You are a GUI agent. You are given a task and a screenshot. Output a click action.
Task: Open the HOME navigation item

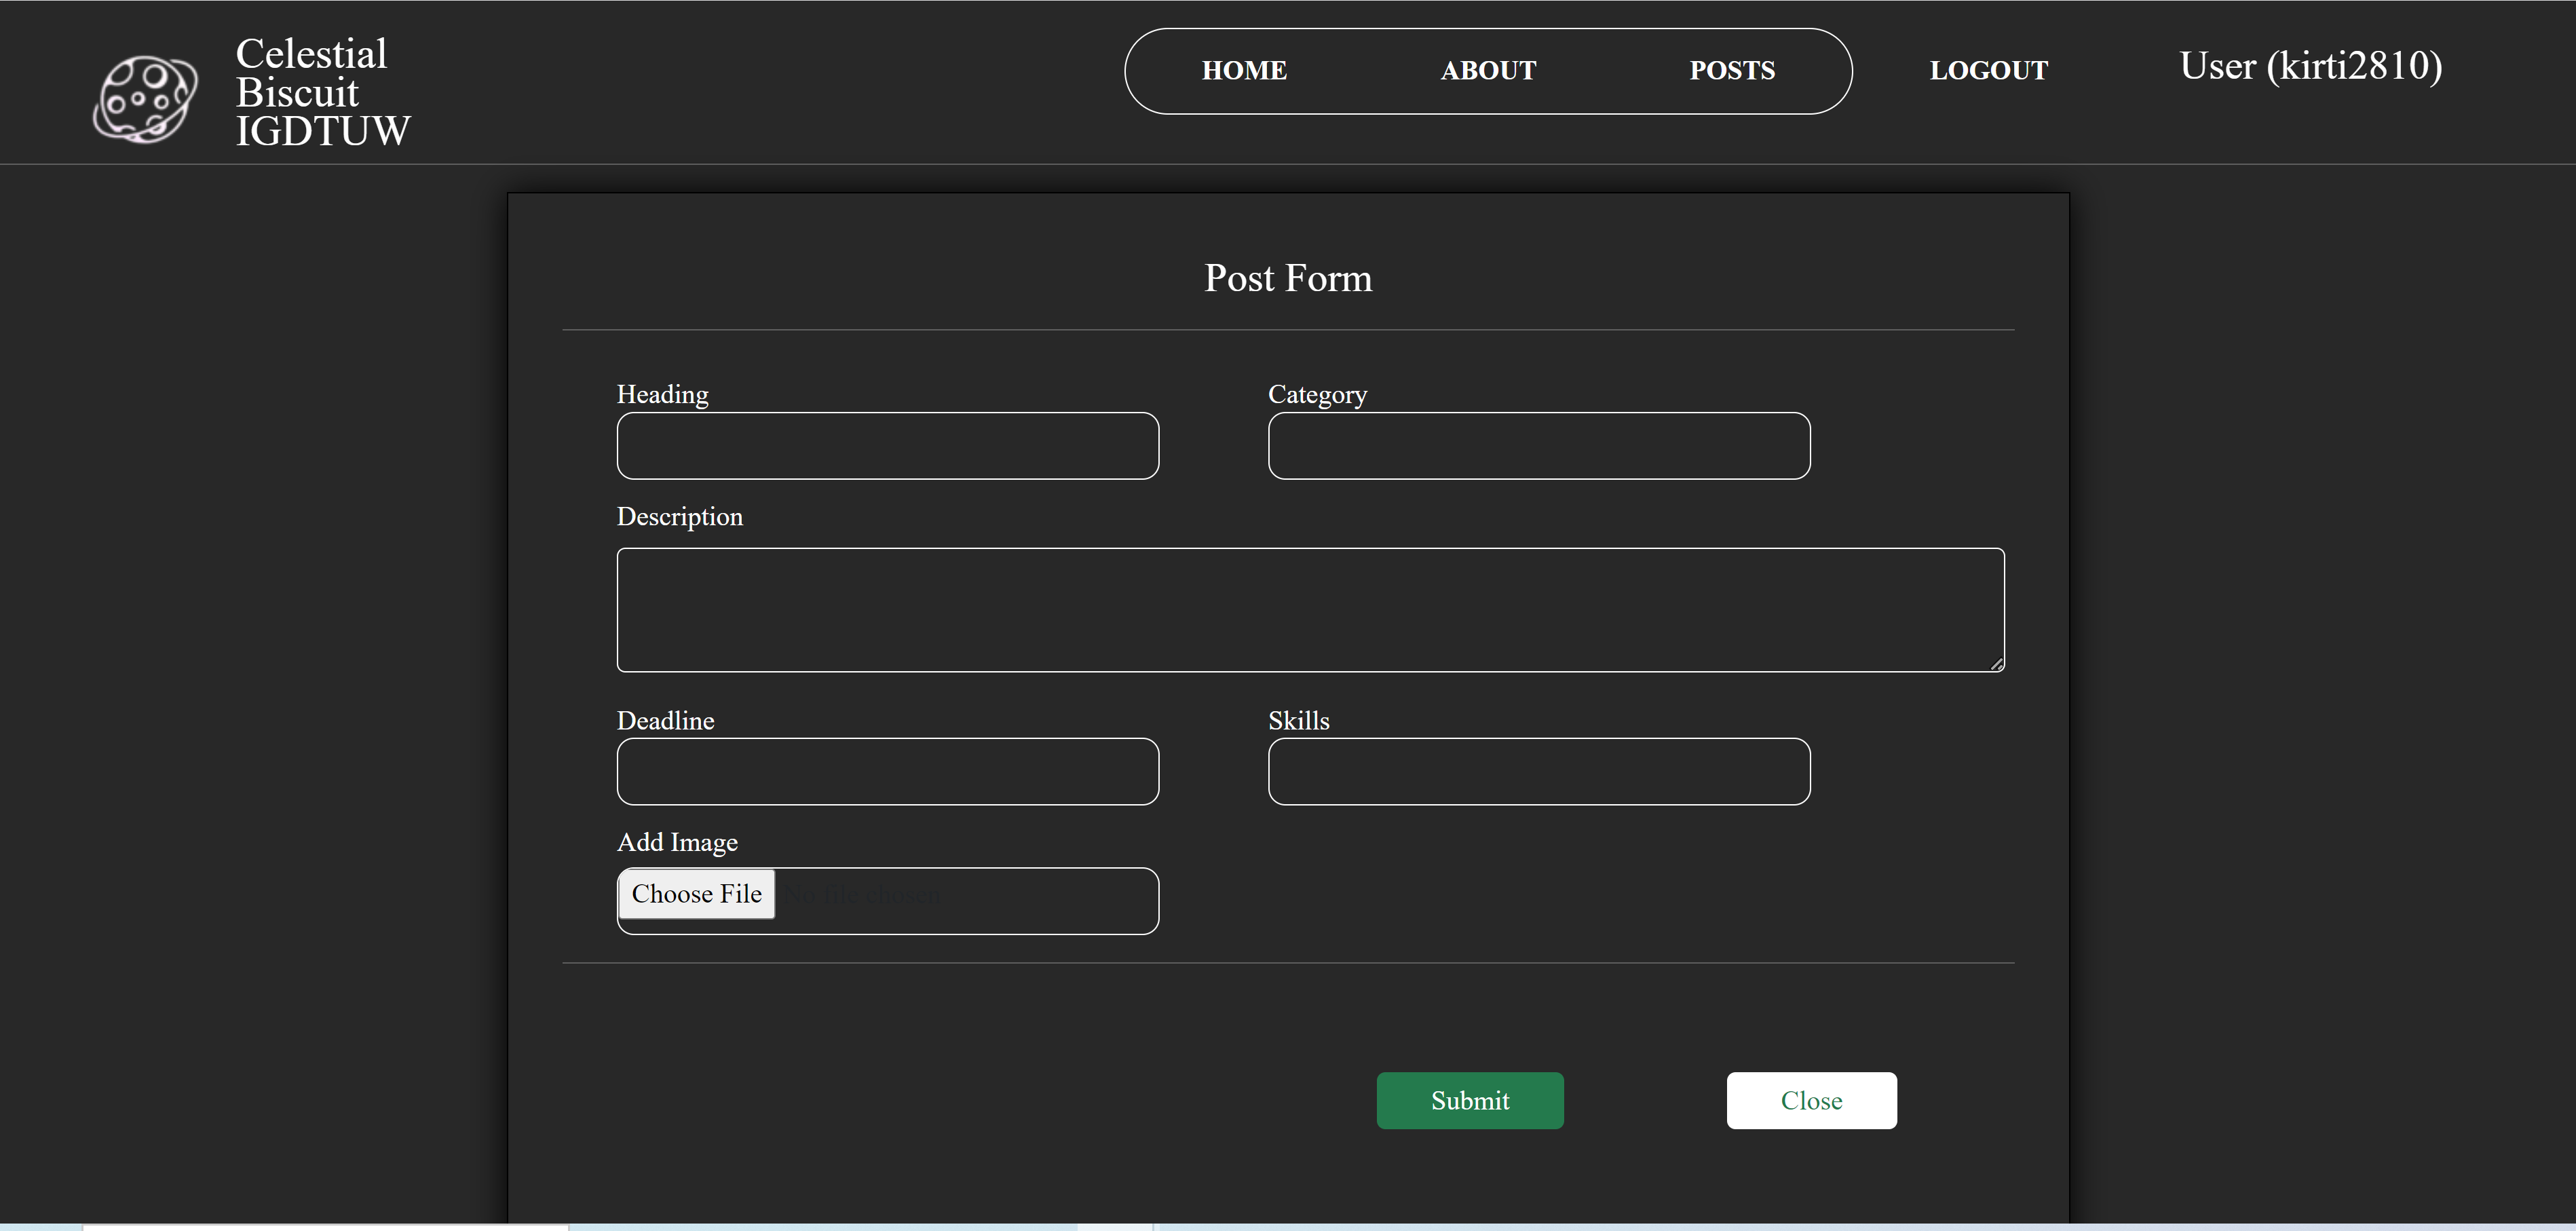point(1243,70)
